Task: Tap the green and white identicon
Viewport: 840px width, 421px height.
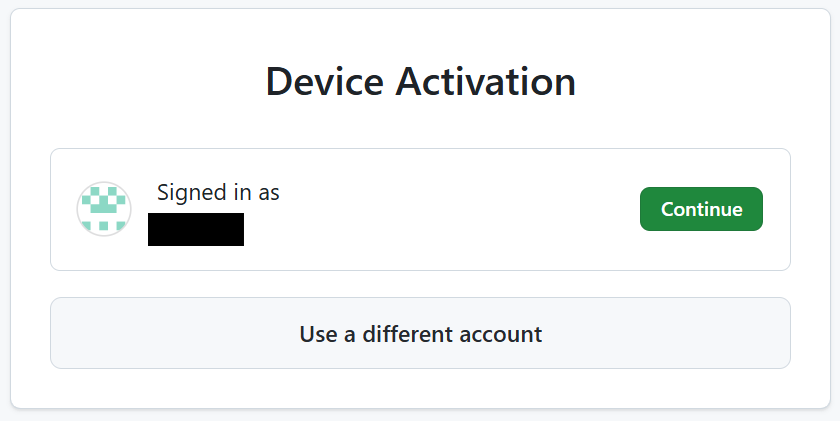Action: 104,210
